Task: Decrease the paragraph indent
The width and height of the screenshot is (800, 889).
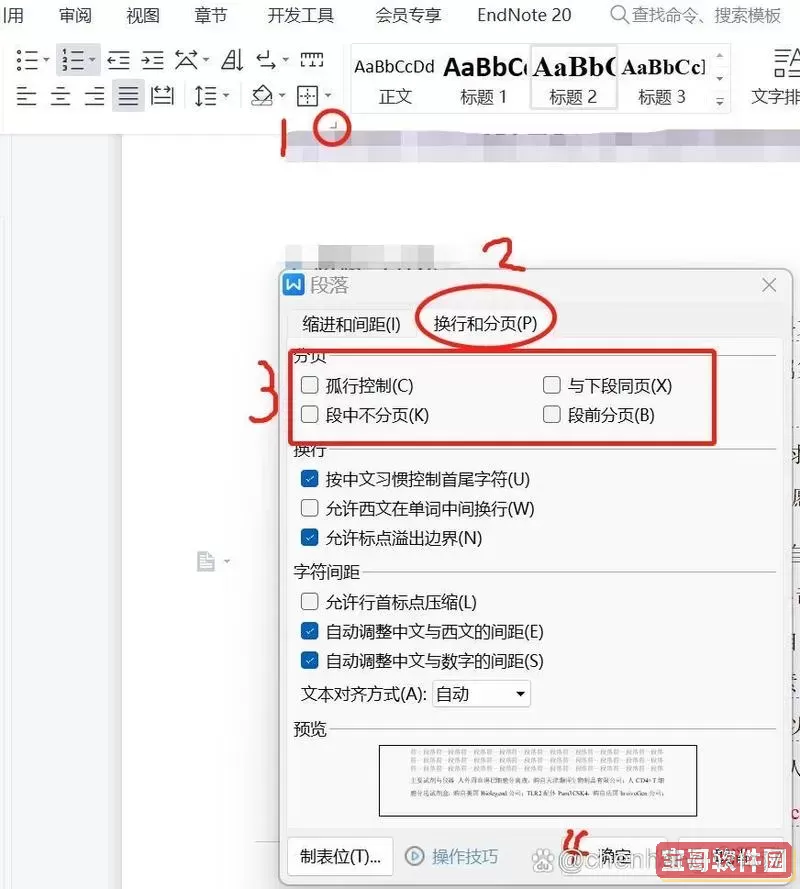Action: 118,60
